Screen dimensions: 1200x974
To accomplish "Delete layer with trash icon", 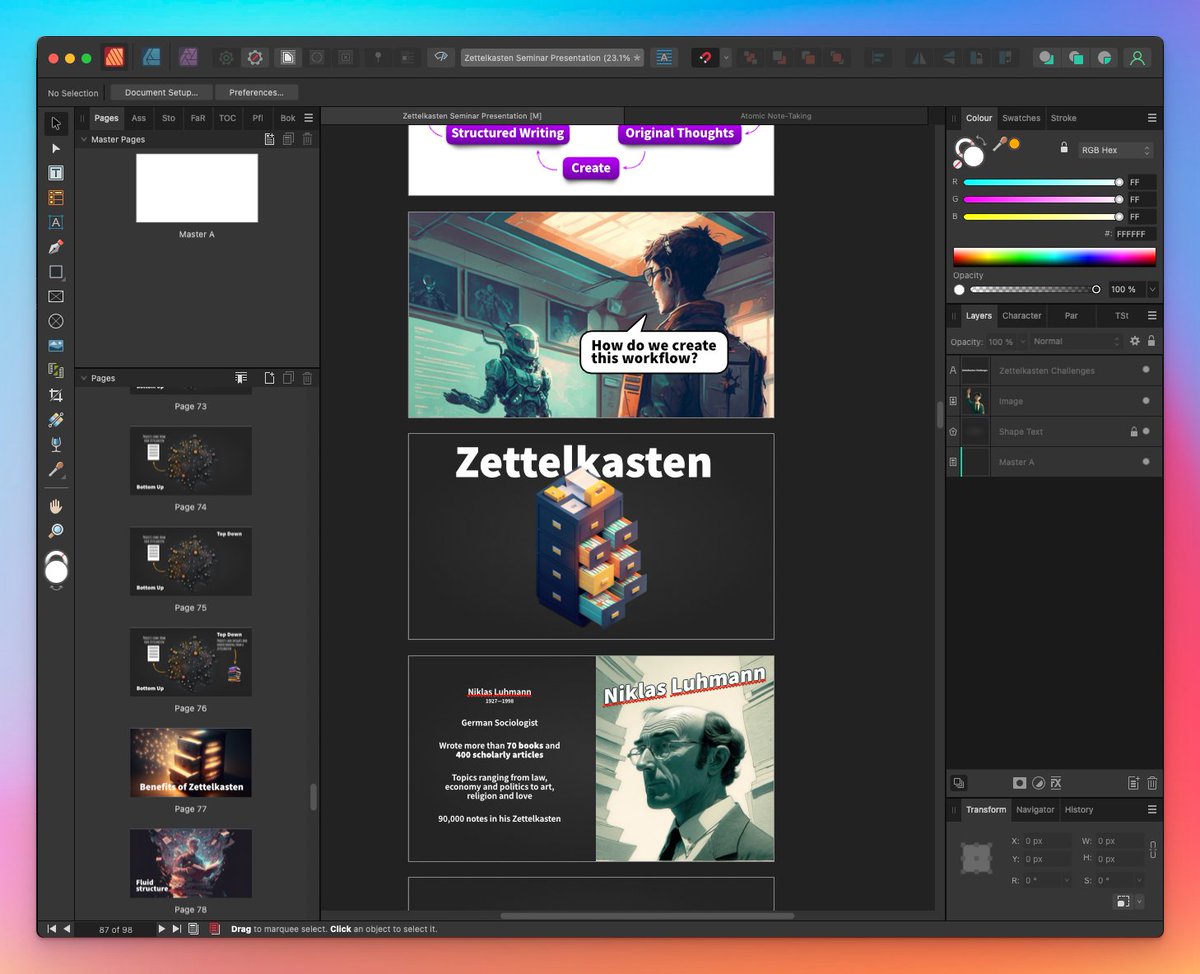I will tap(1152, 783).
